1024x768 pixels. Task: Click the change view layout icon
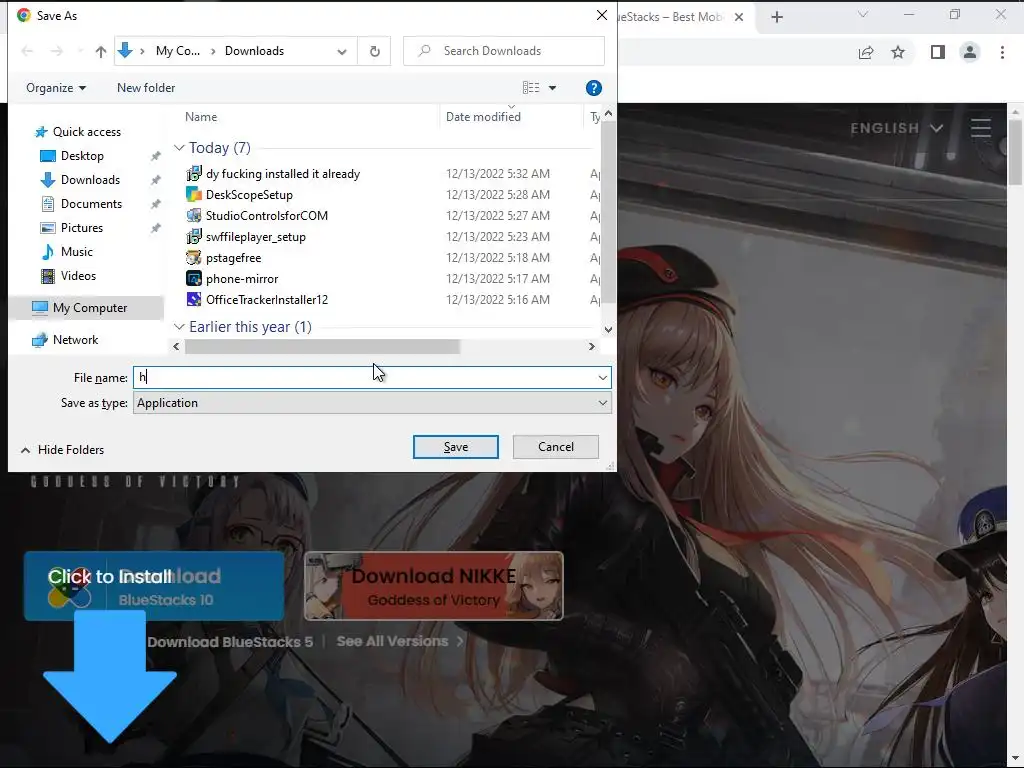531,88
